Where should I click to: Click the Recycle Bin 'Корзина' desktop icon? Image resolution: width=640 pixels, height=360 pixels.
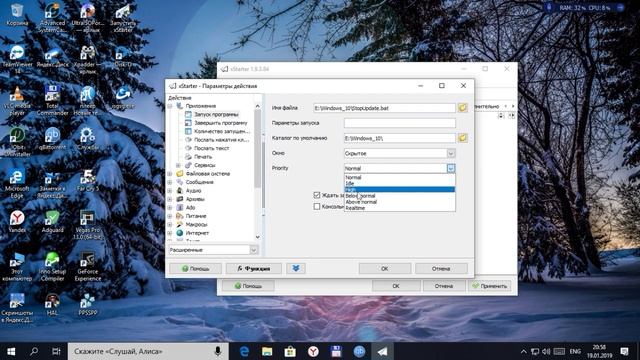tap(17, 15)
